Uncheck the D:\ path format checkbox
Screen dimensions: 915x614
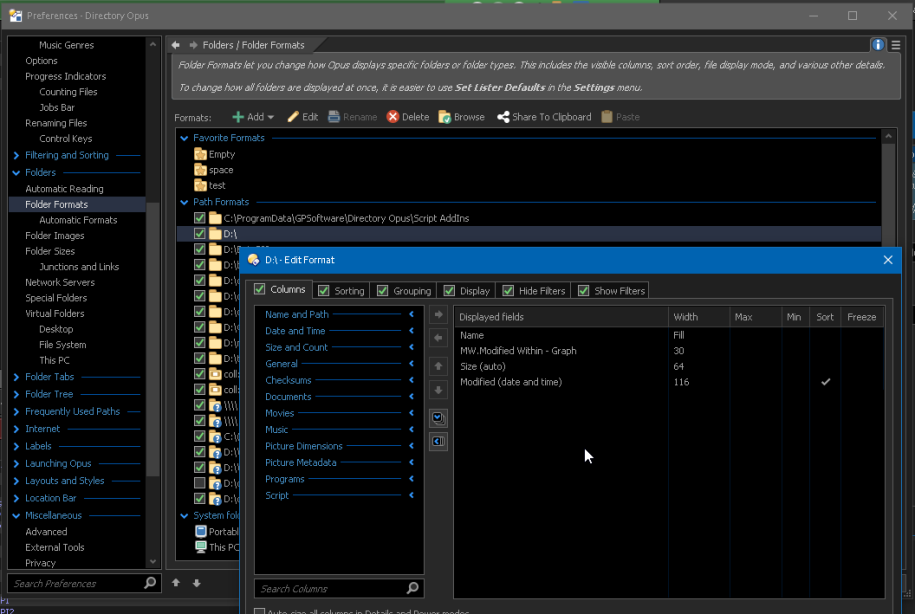[200, 234]
